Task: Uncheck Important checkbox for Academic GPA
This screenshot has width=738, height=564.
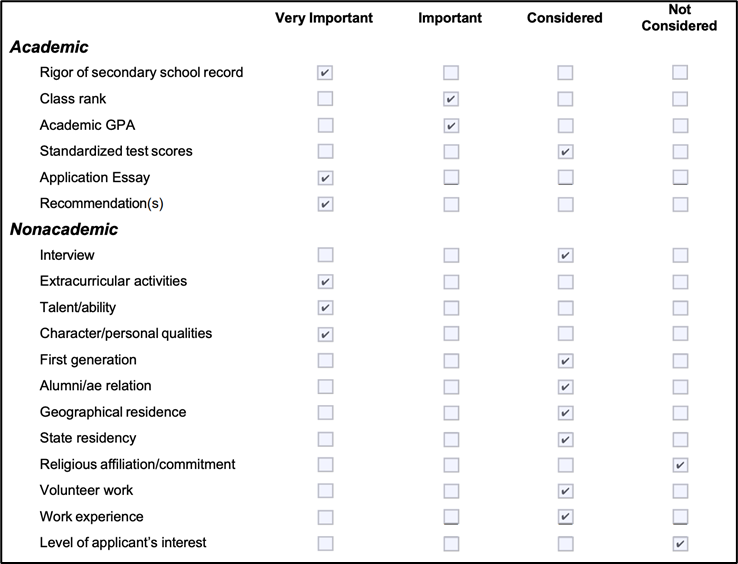Action: point(451,125)
